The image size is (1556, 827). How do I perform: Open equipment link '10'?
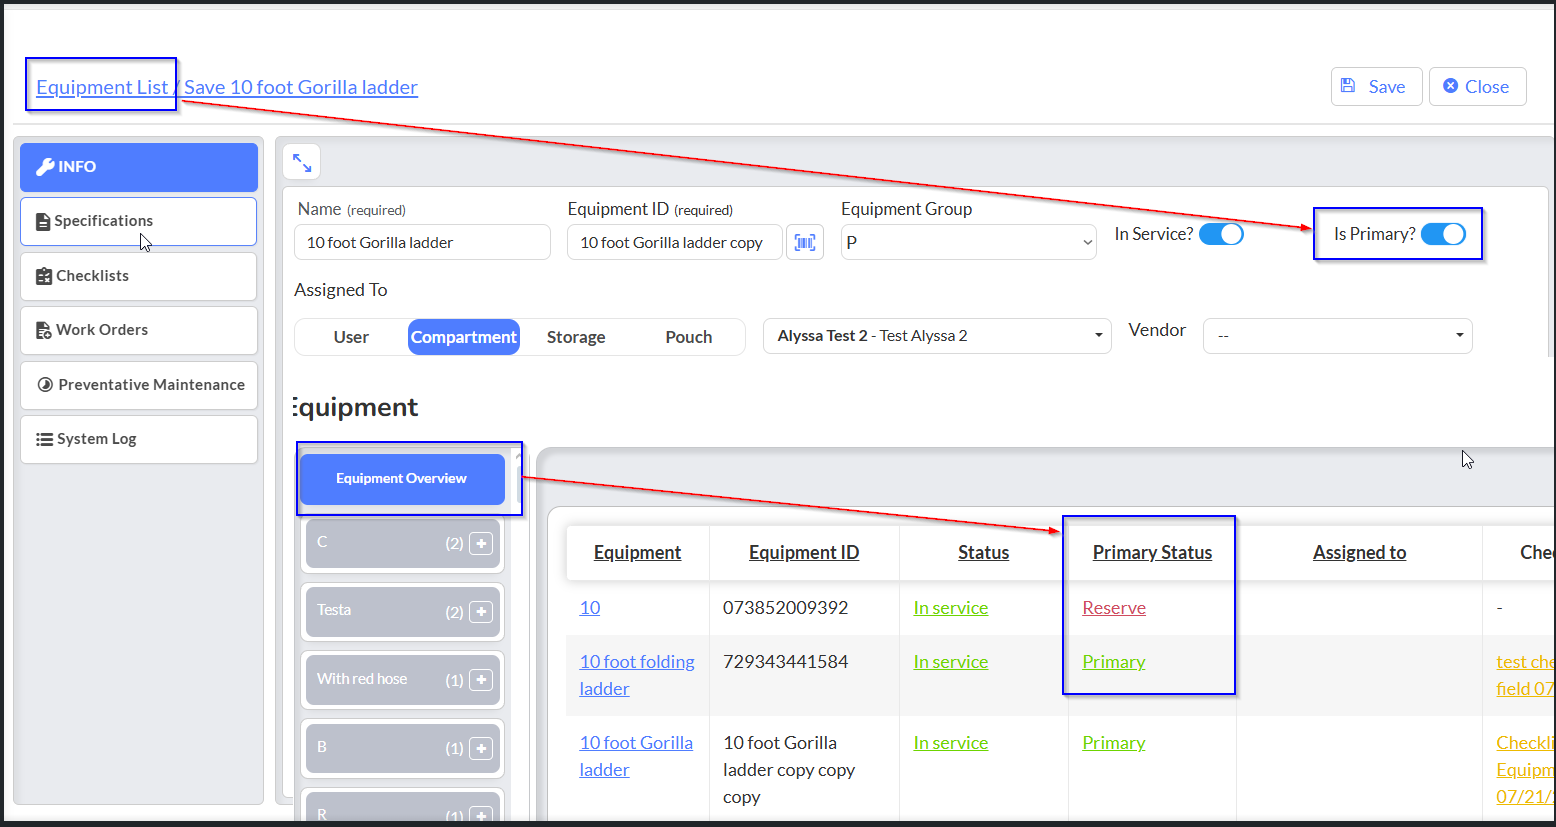(590, 607)
